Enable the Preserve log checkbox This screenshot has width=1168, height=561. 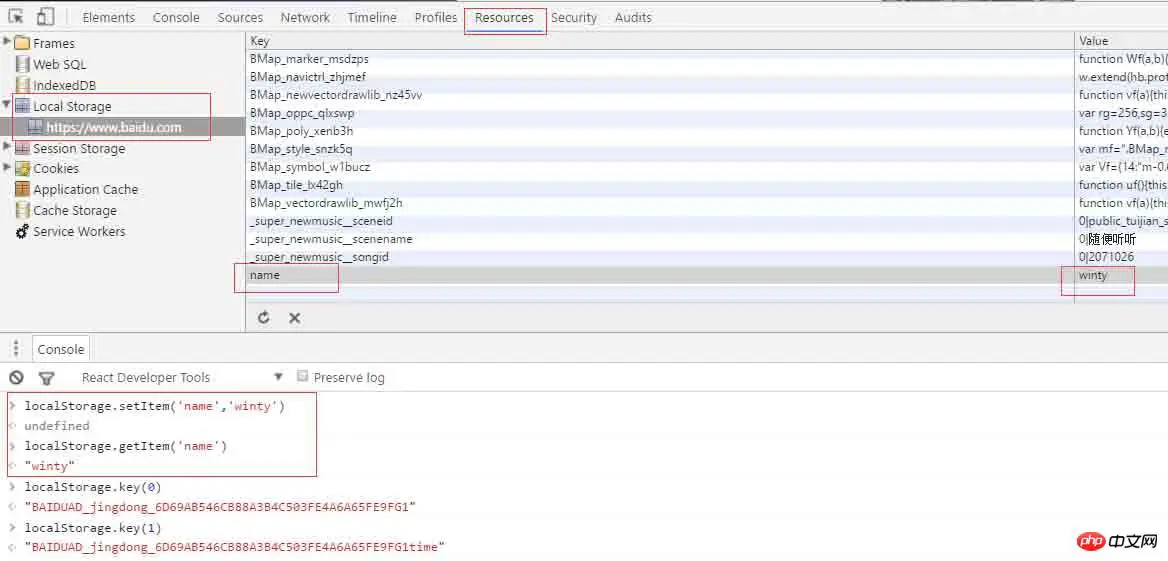(303, 377)
